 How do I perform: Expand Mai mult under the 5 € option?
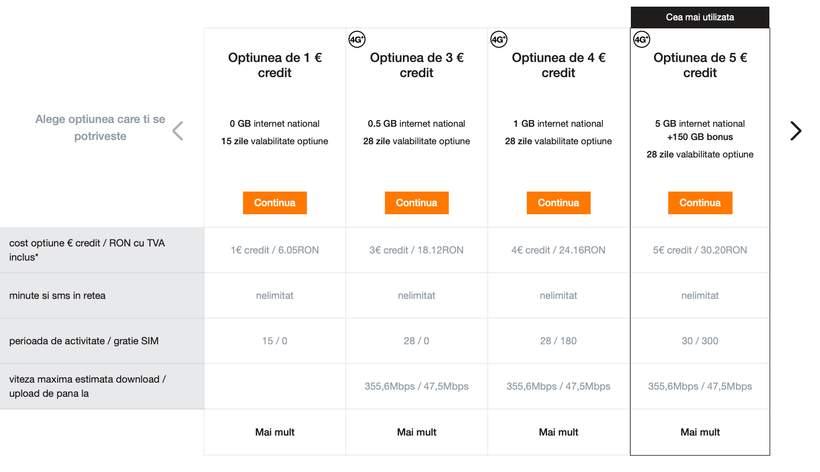(700, 432)
